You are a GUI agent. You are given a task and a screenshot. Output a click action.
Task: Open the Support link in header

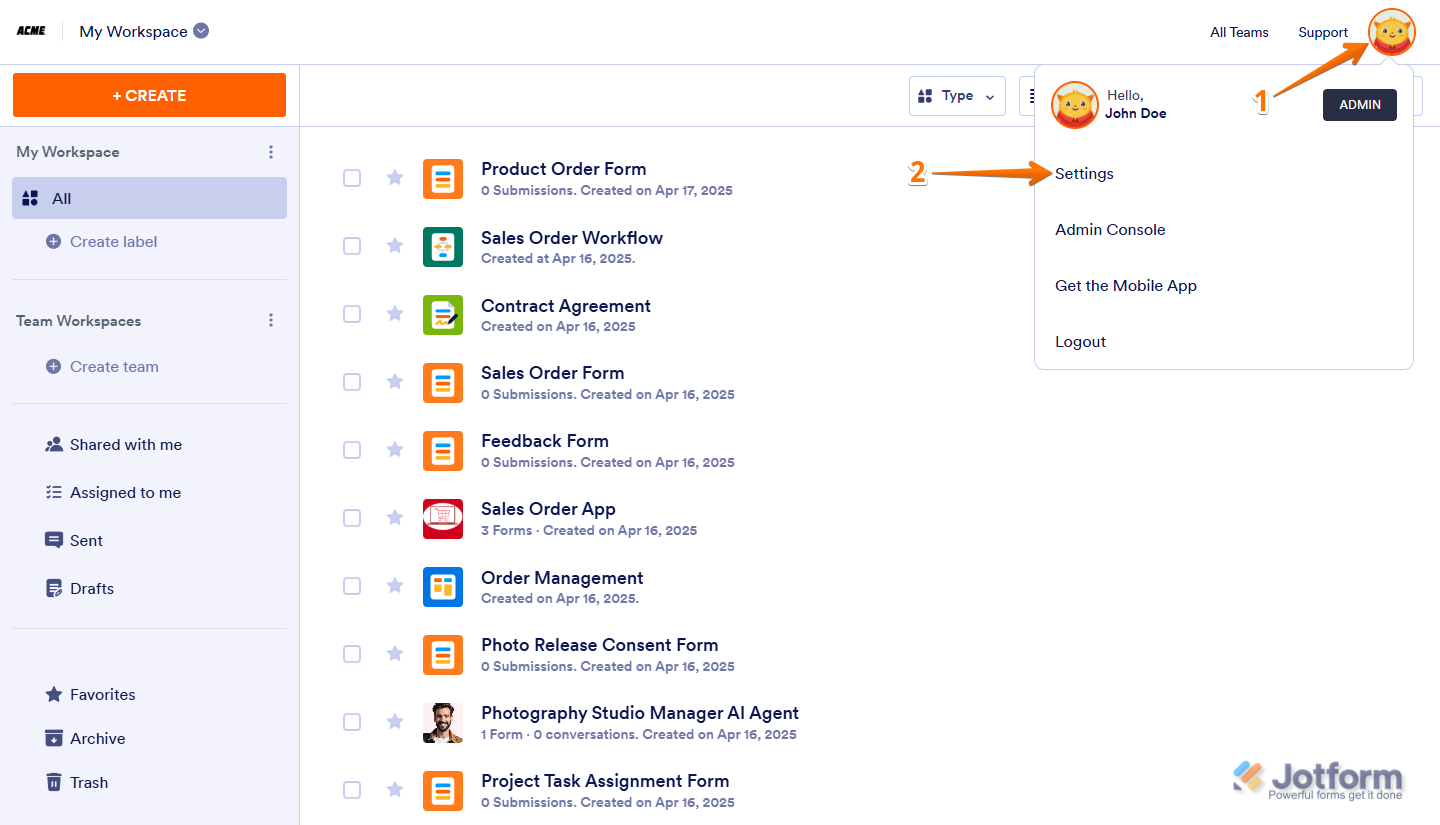tap(1323, 32)
